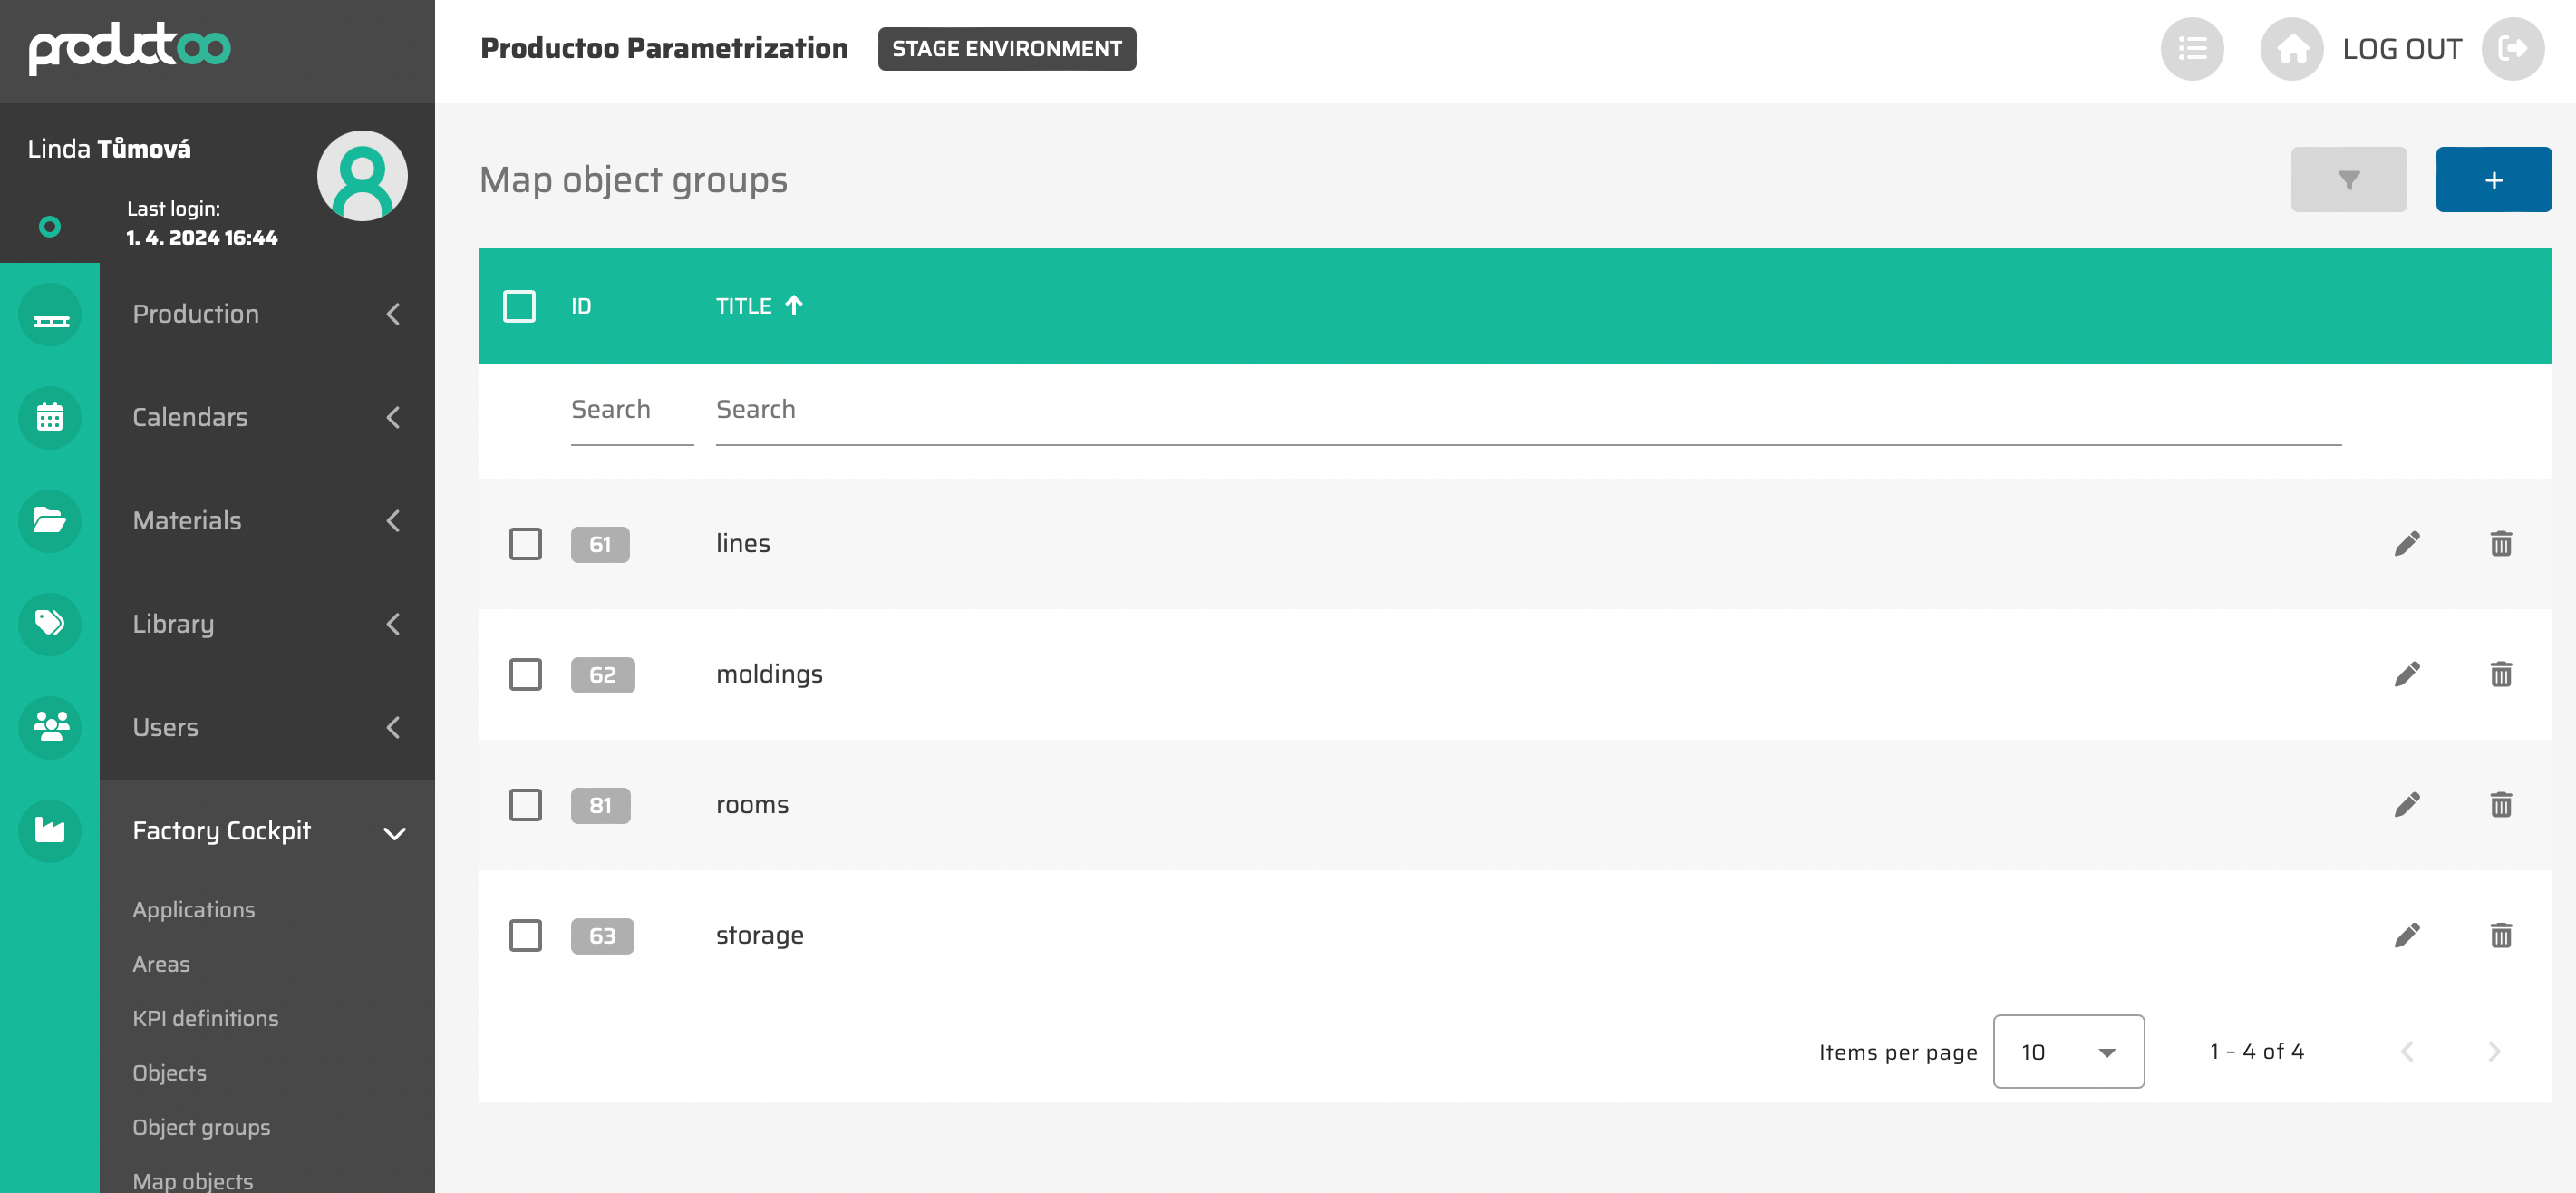This screenshot has height=1193, width=2576.
Task: Open Object groups submenu item
Action: [x=201, y=1127]
